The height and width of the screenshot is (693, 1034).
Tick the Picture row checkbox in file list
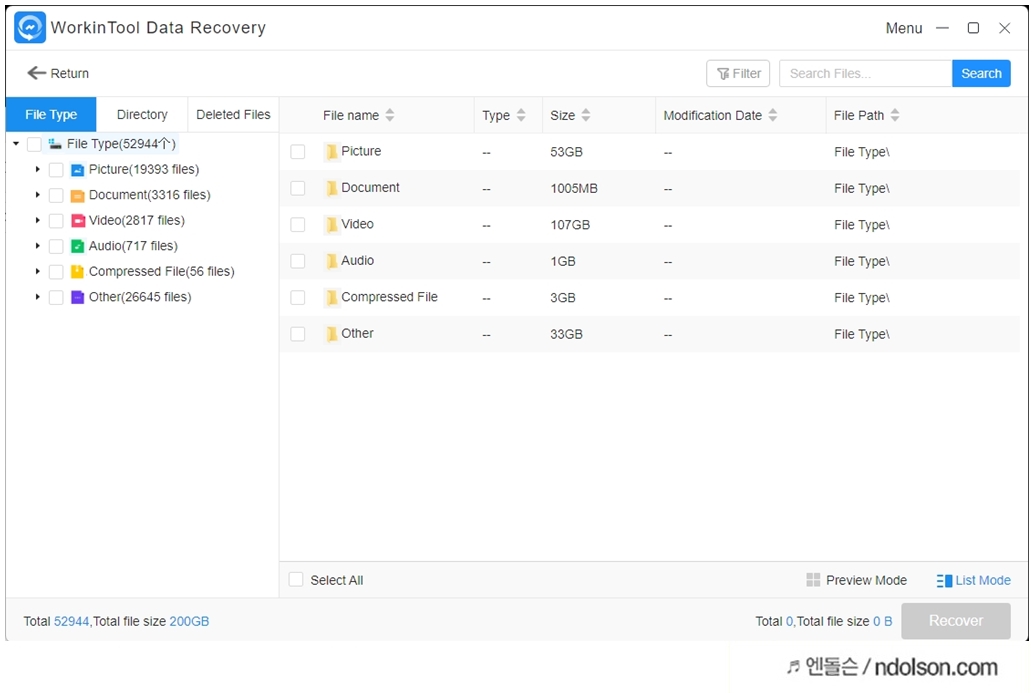pos(298,152)
